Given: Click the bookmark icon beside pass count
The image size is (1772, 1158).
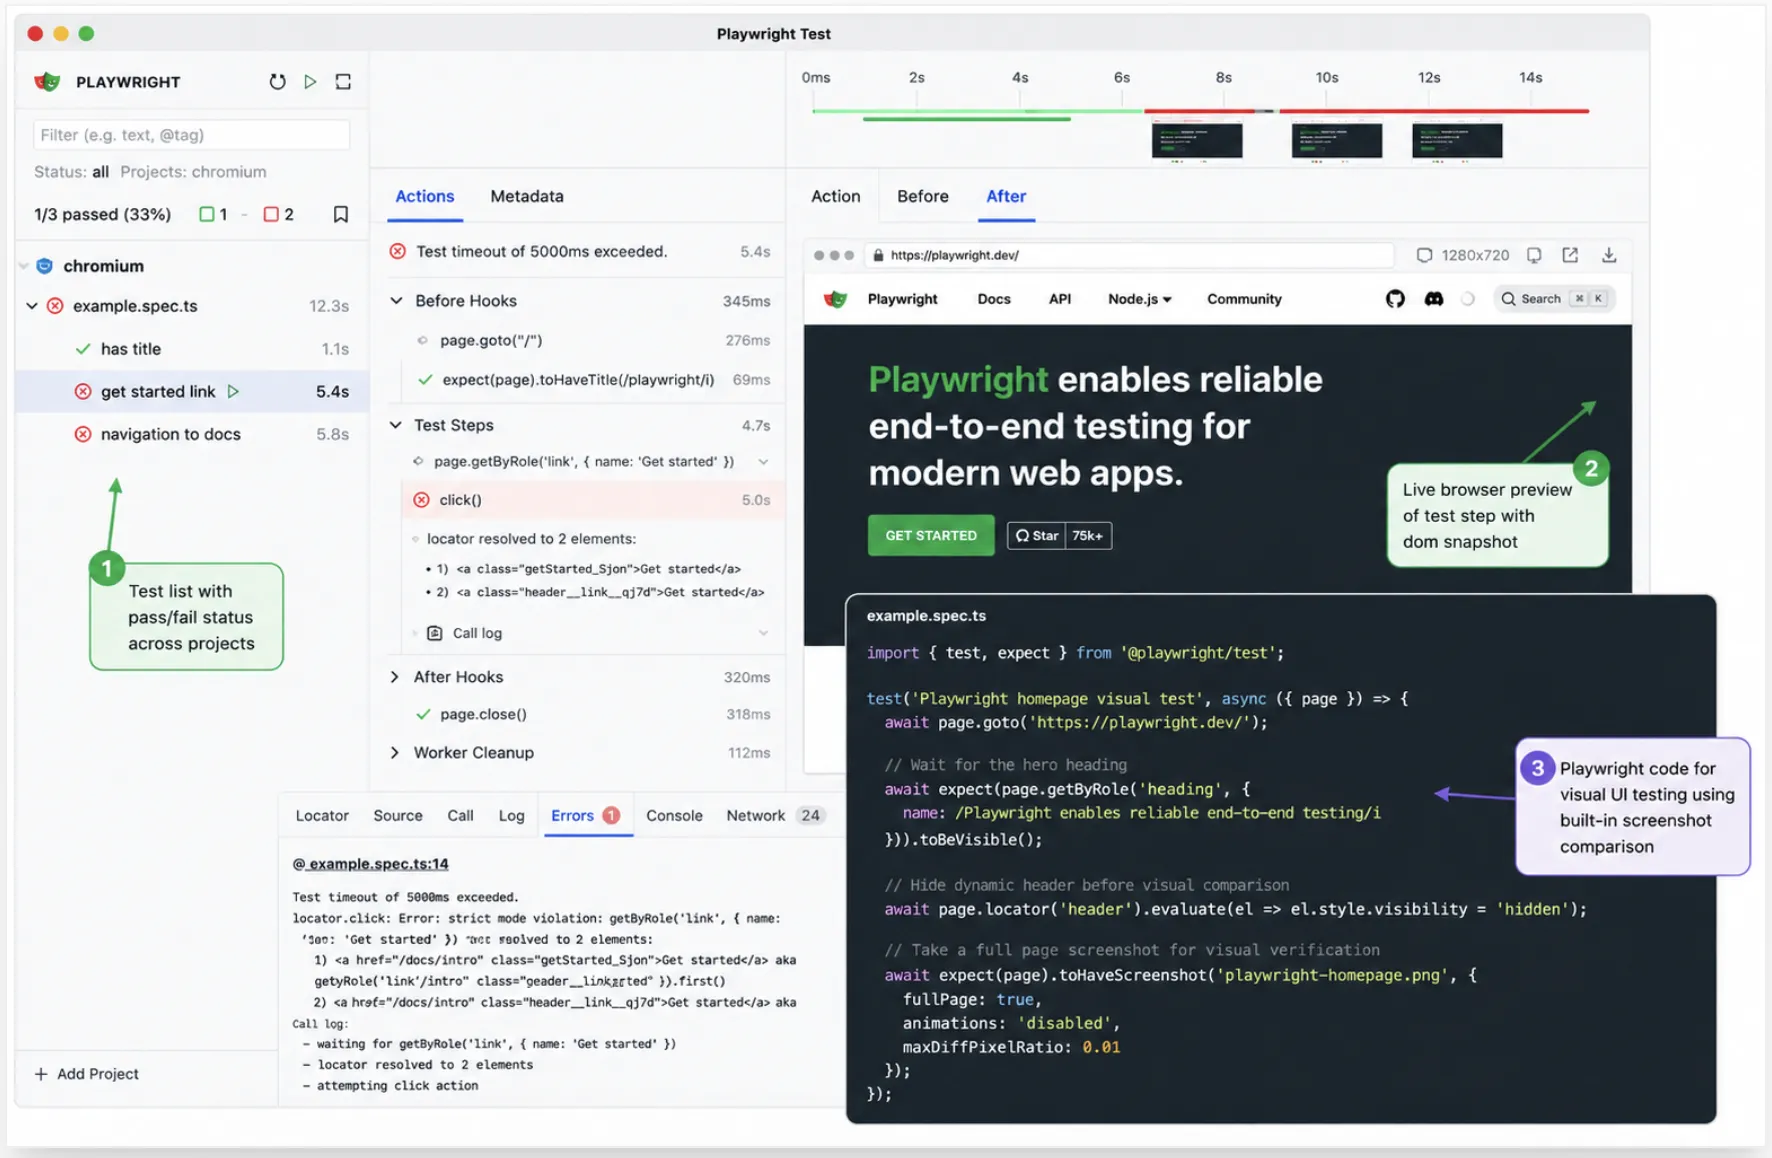Looking at the screenshot, I should click(x=341, y=214).
